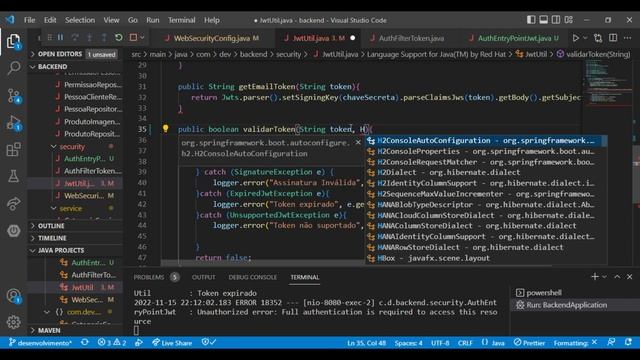Expand the TIMELINE section

click(76, 238)
